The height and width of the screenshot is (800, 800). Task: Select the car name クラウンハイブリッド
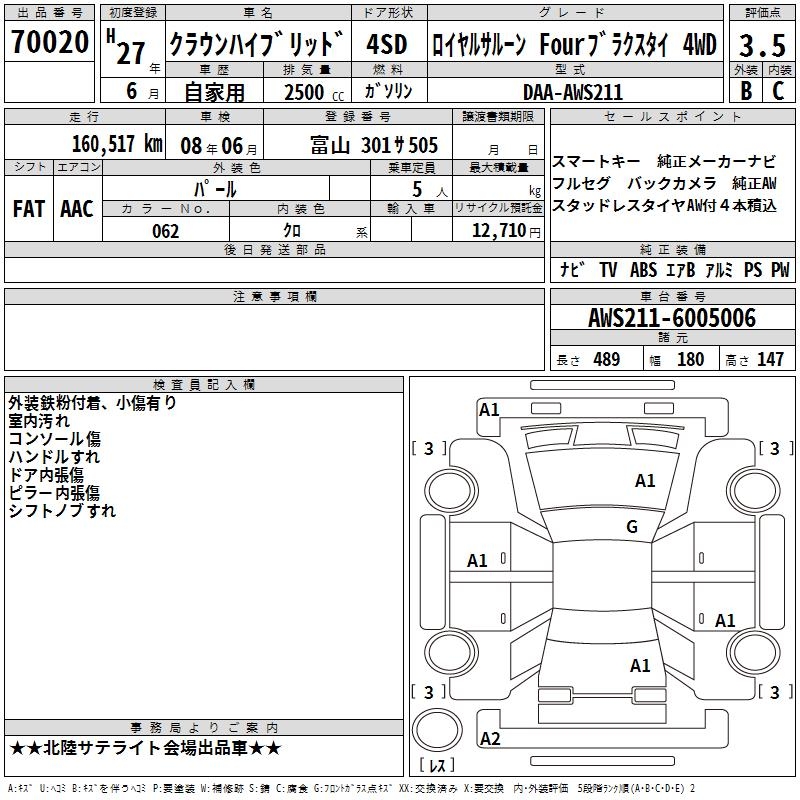coord(257,43)
